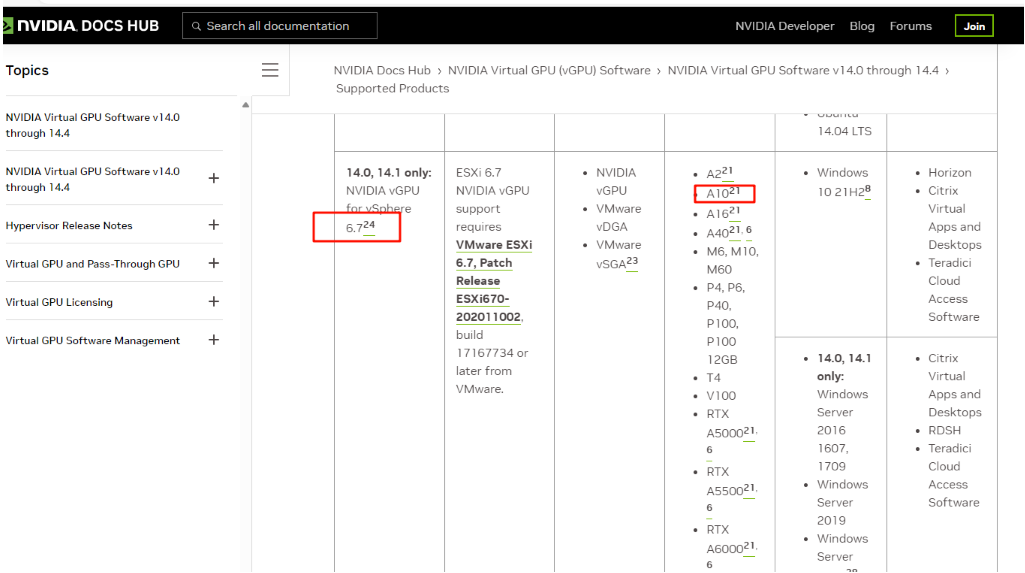Click footnote 21 next to RTX A5500
The height and width of the screenshot is (573, 1025).
[749, 489]
